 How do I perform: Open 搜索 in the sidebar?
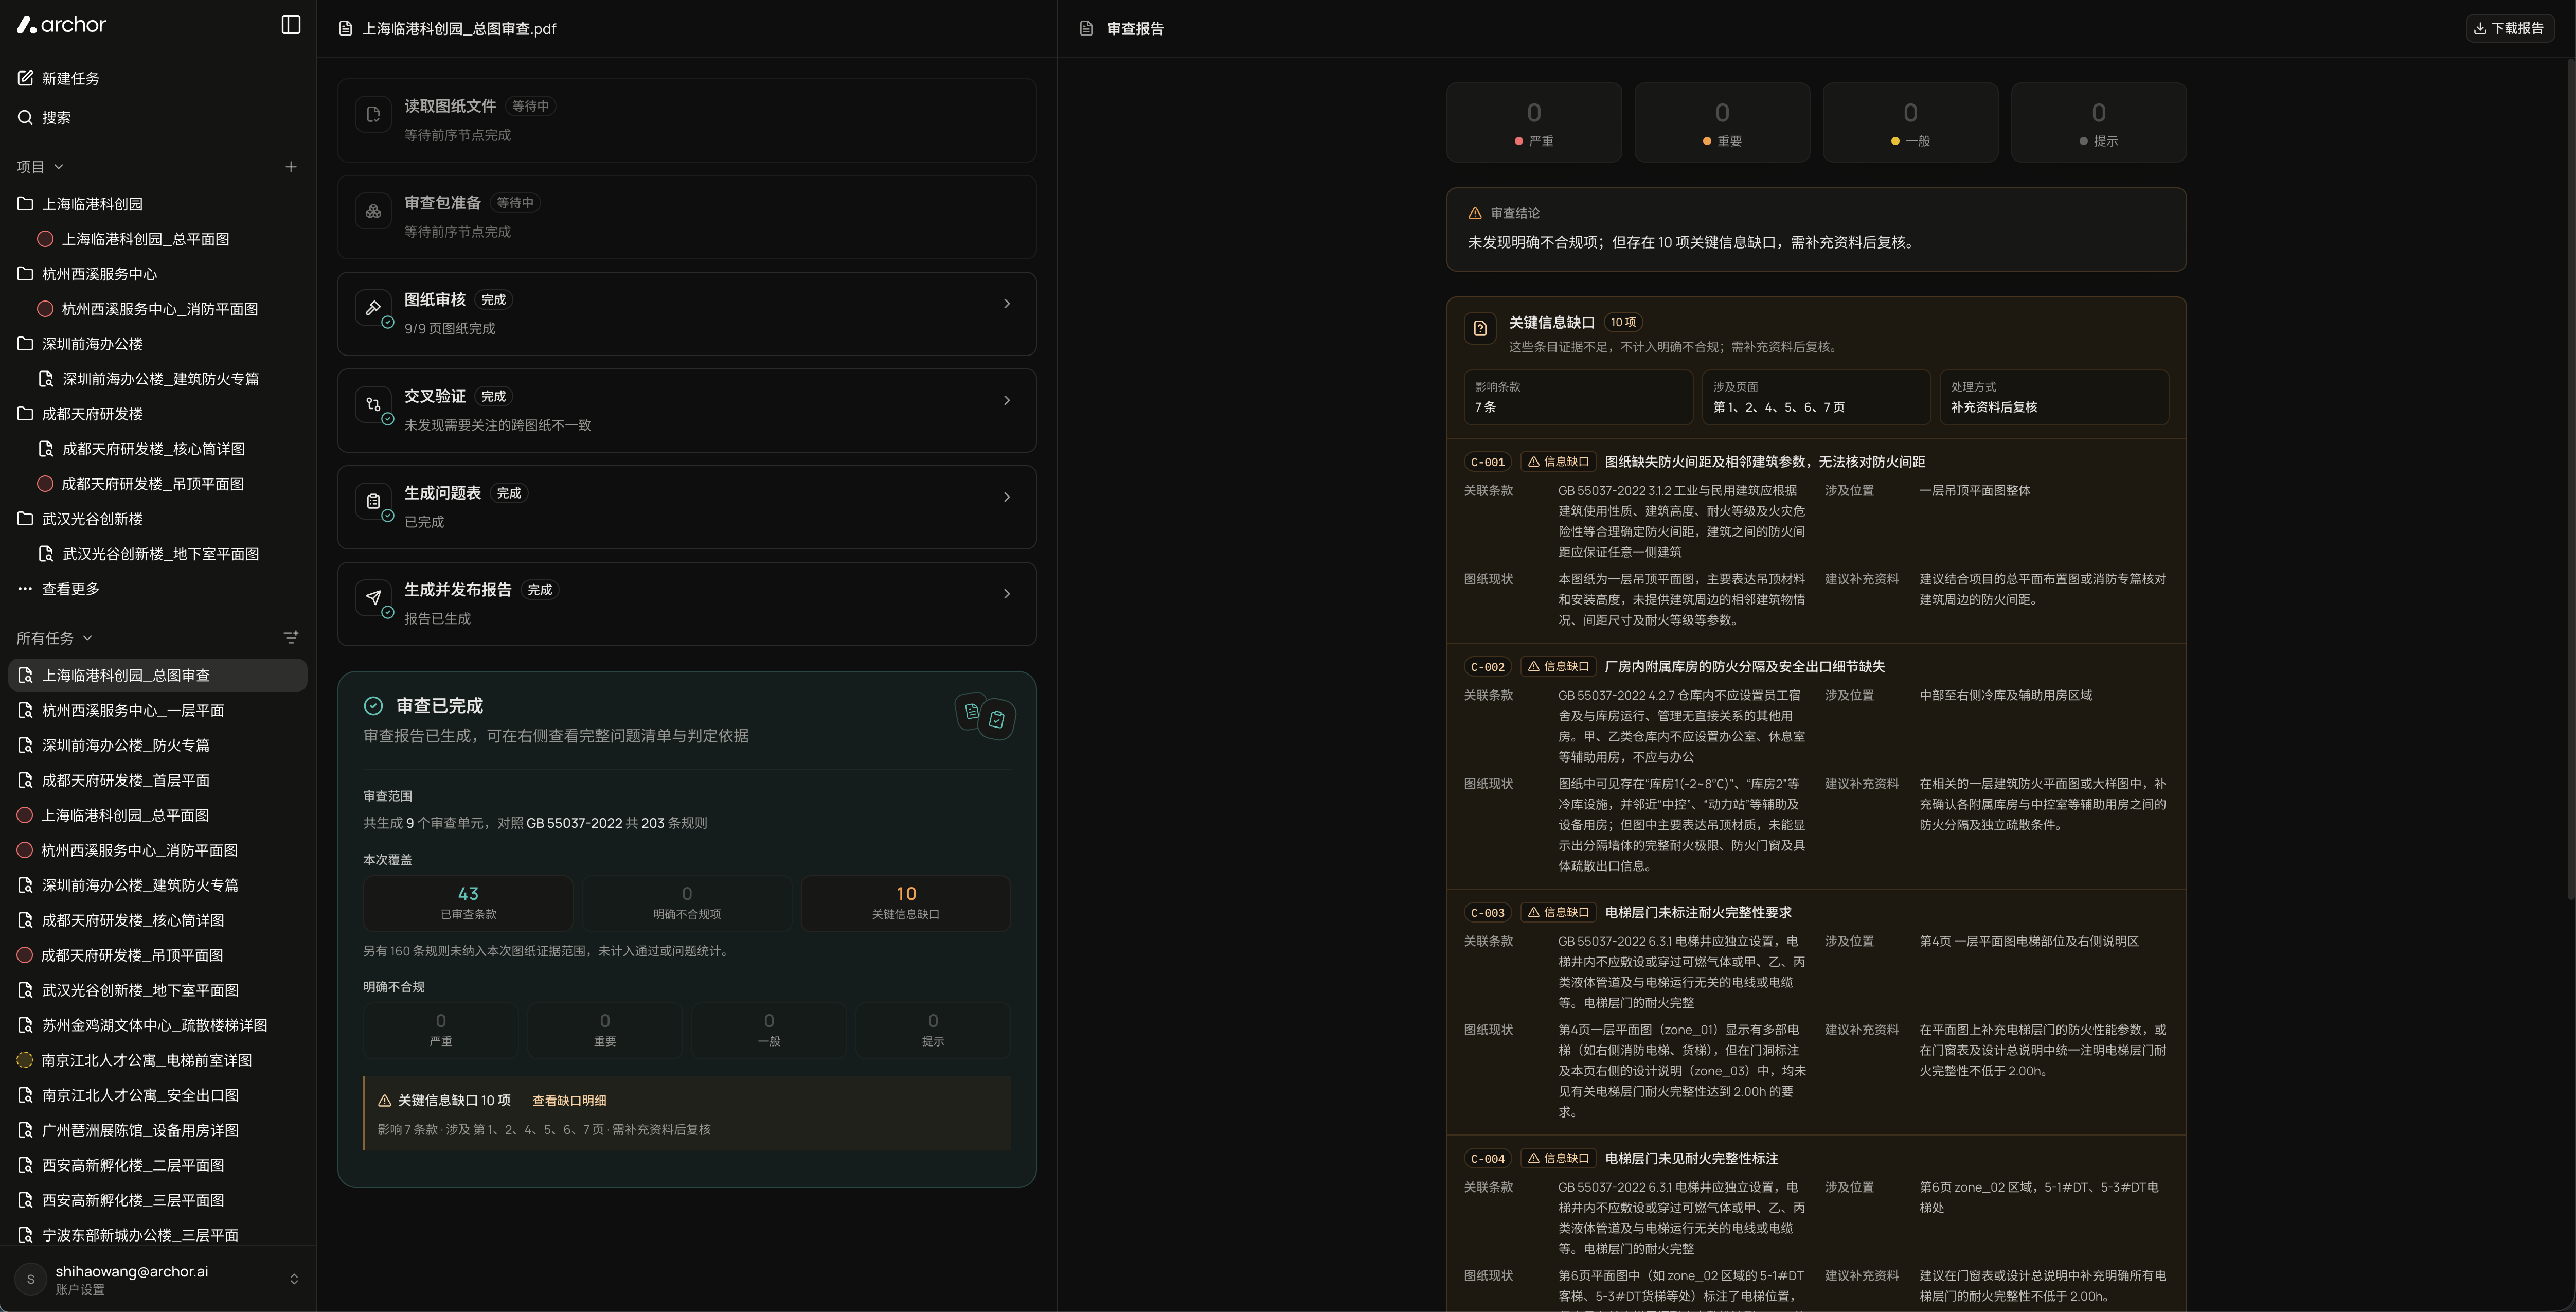pos(56,117)
